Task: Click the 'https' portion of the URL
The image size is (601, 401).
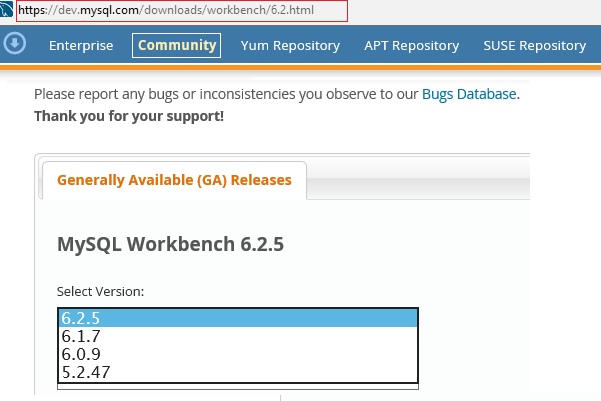Action: [x=32, y=11]
